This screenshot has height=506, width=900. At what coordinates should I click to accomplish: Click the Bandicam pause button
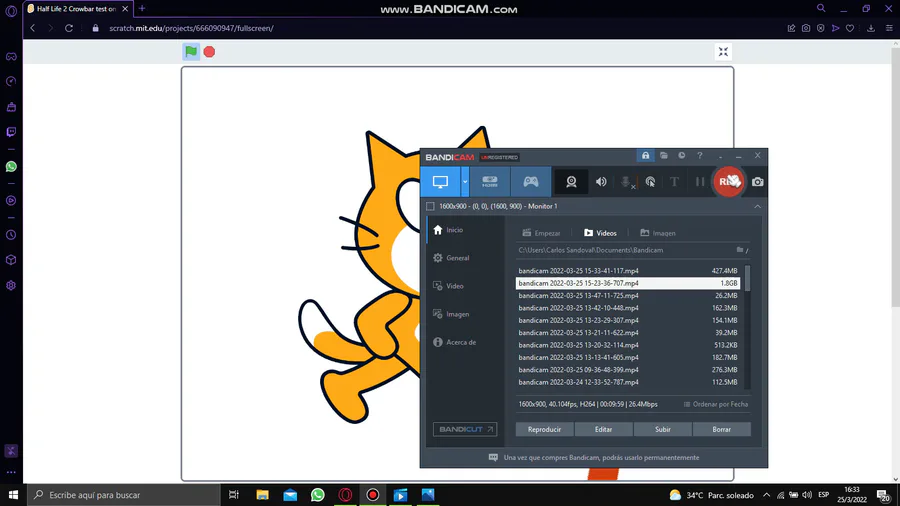click(x=700, y=182)
